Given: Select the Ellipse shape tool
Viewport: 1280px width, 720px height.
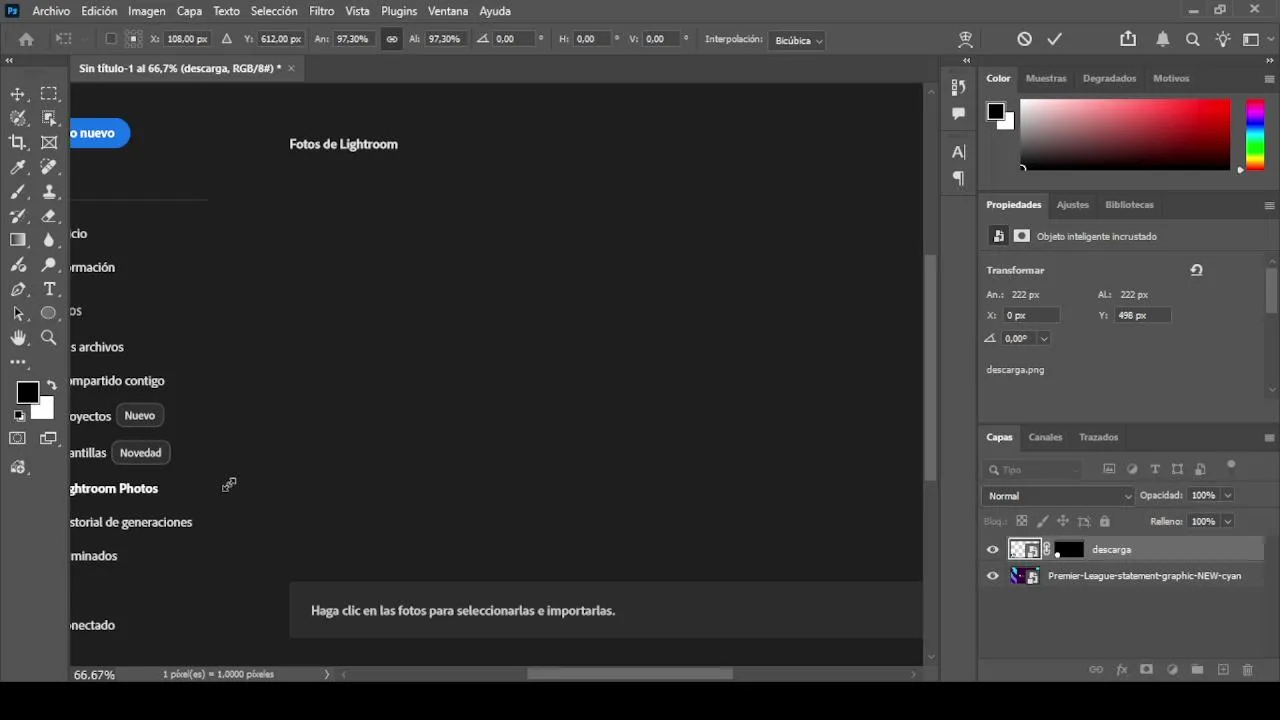Looking at the screenshot, I should tap(49, 313).
